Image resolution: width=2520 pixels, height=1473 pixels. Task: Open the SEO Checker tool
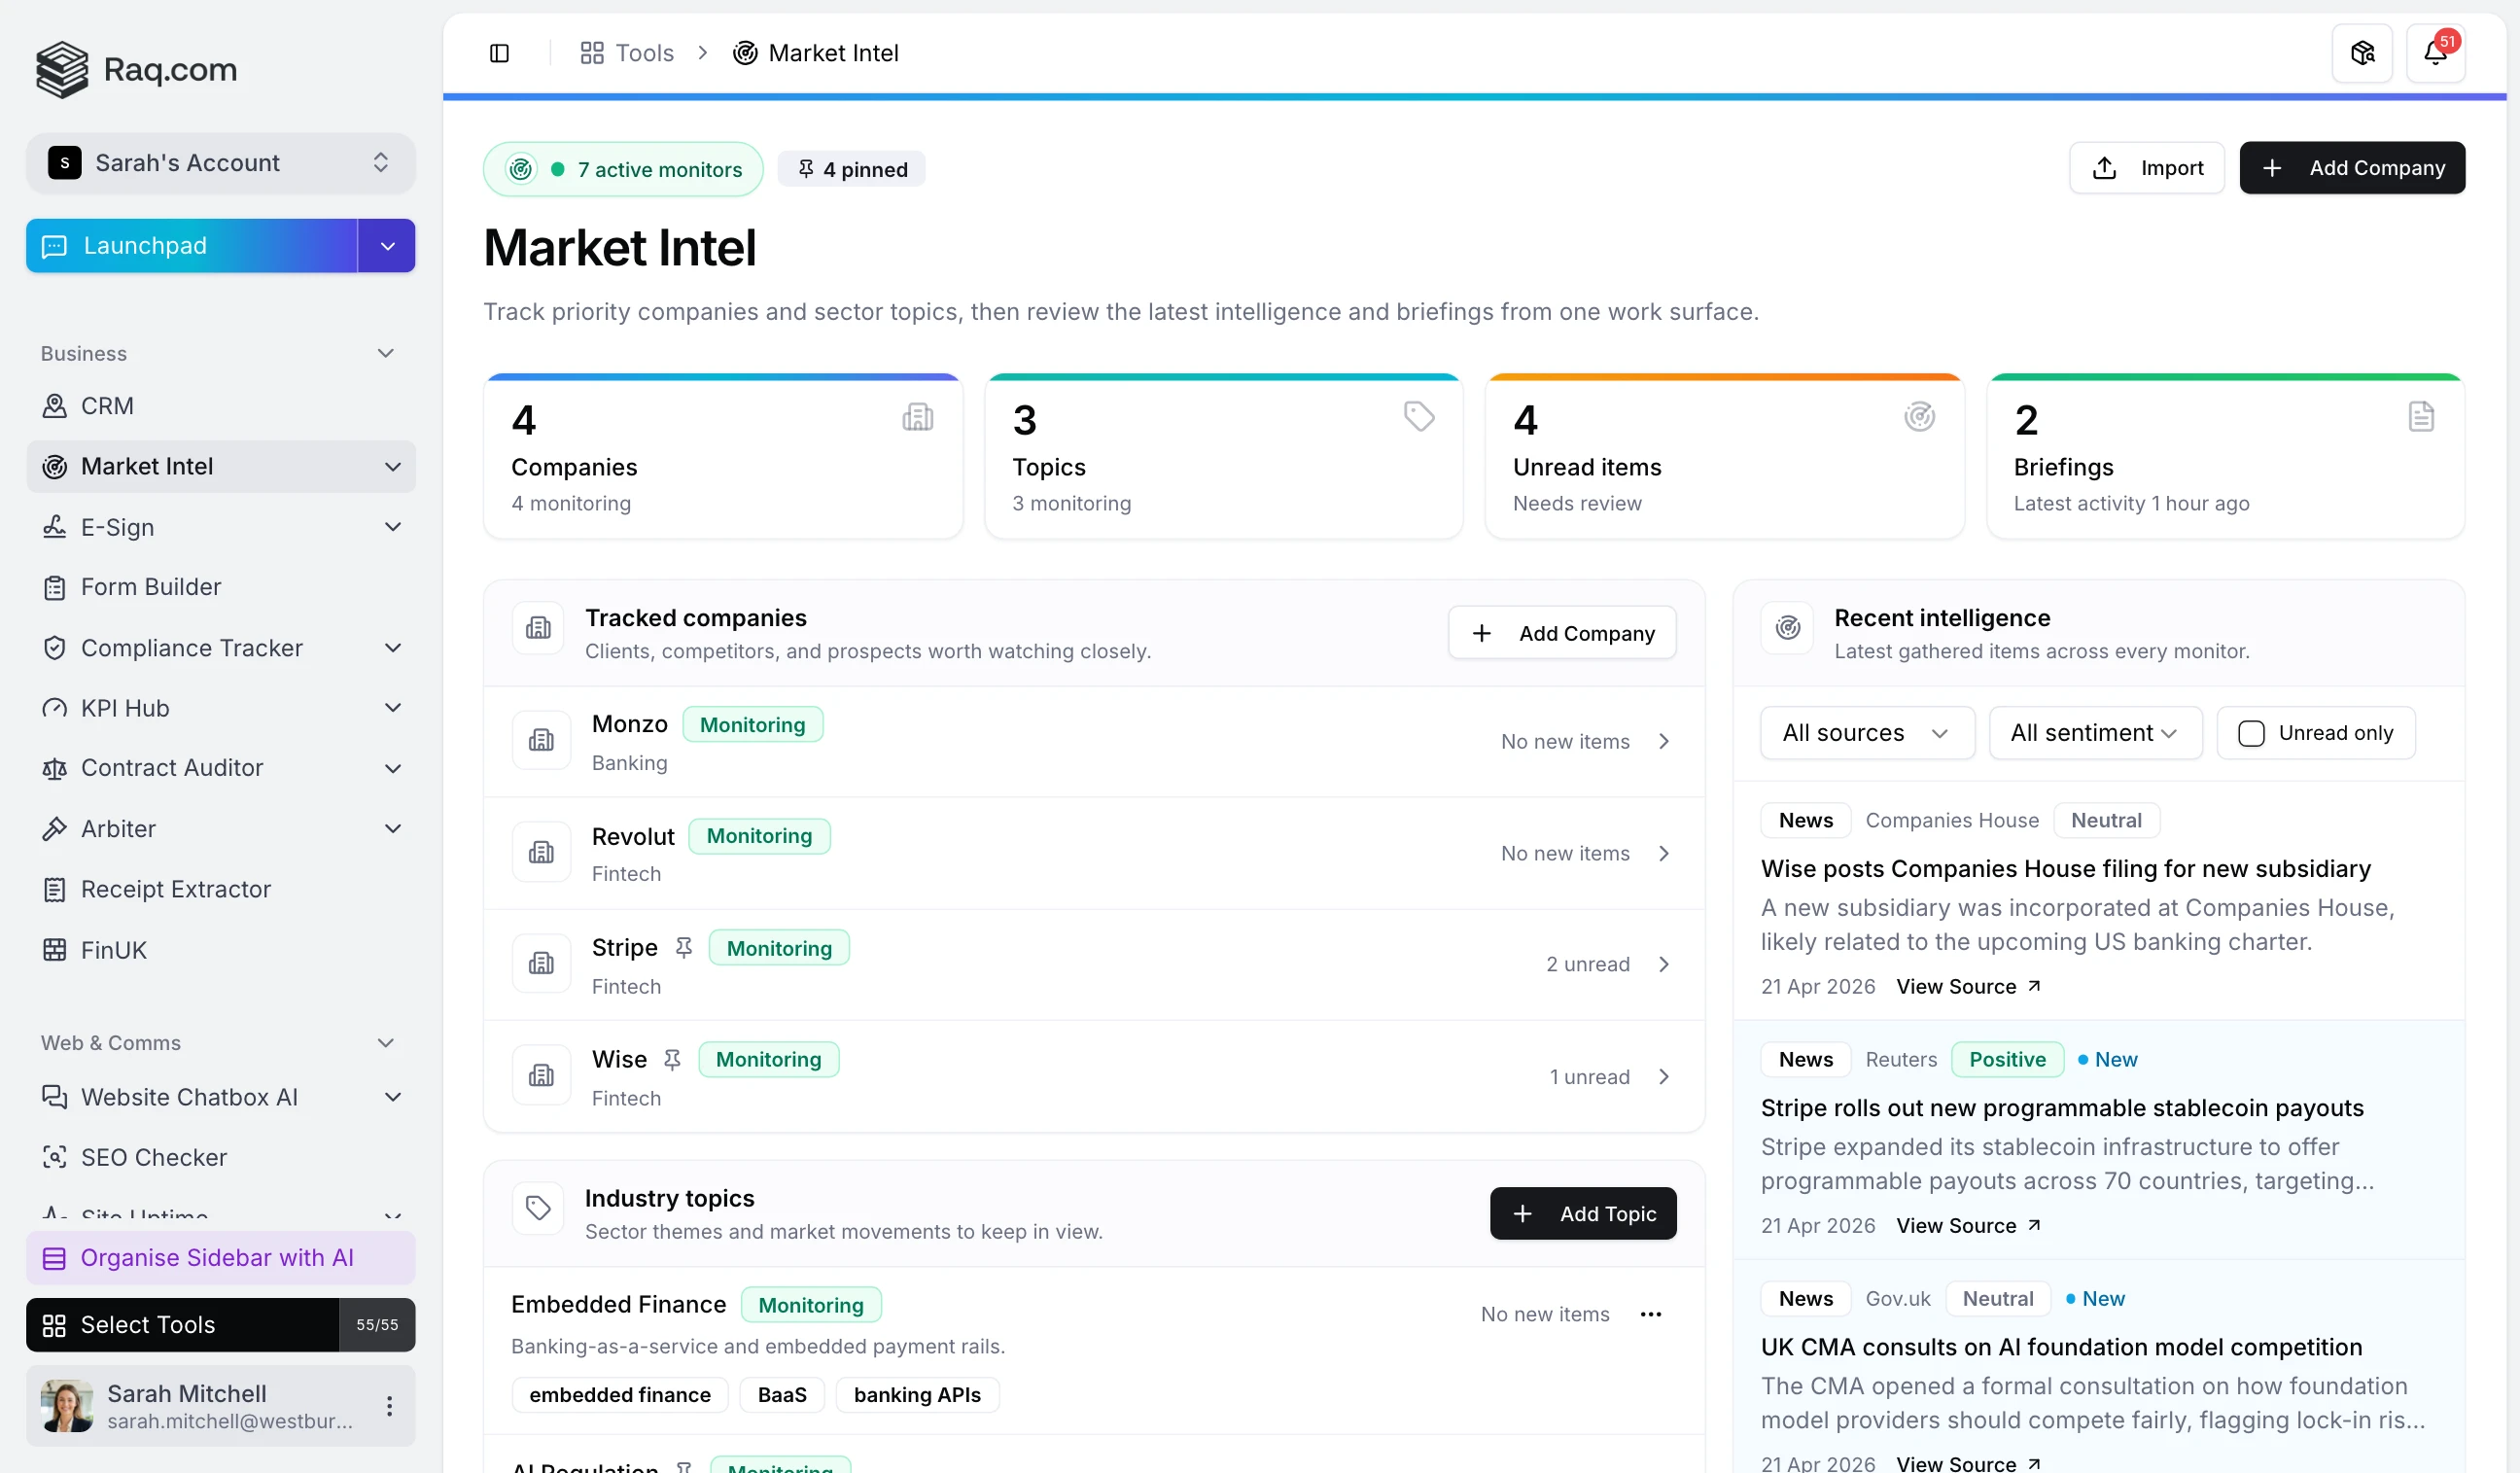coord(153,1157)
